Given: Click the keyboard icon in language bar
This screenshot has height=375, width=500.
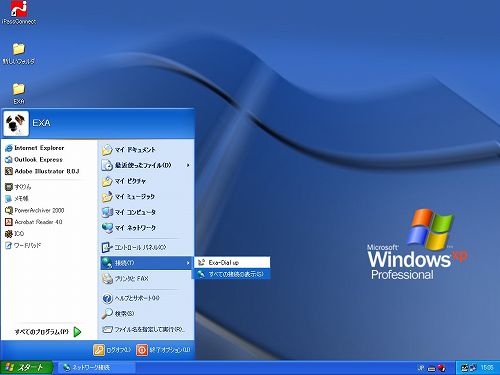Looking at the screenshot, I should [x=432, y=368].
